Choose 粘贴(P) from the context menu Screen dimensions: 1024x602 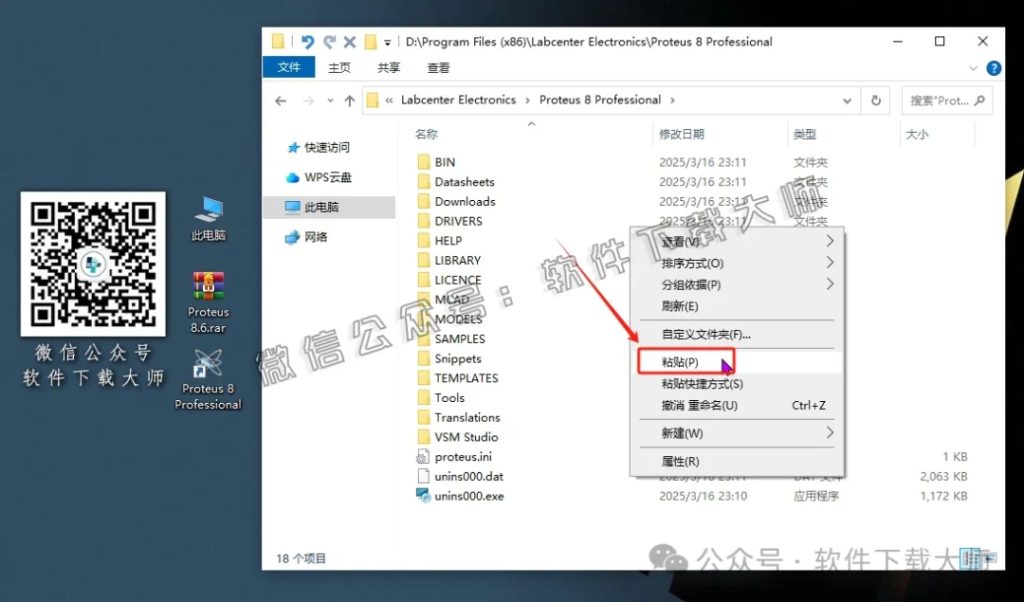(x=682, y=361)
